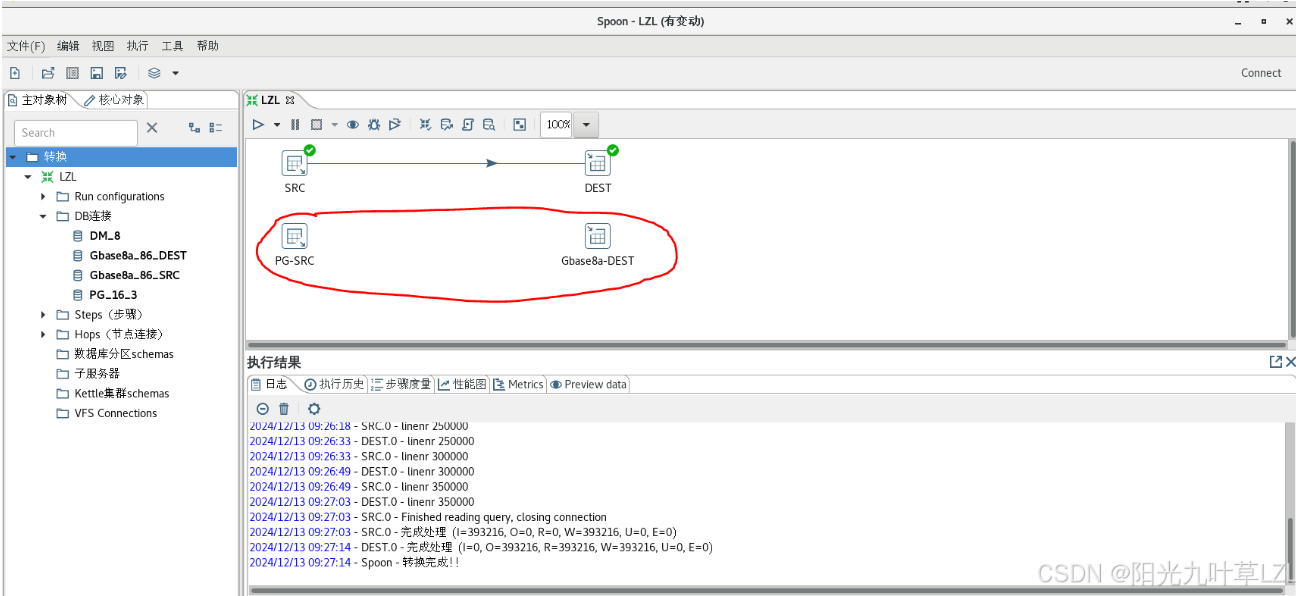This screenshot has width=1296, height=596.
Task: Save the transformation with the disk icon
Action: [x=97, y=73]
